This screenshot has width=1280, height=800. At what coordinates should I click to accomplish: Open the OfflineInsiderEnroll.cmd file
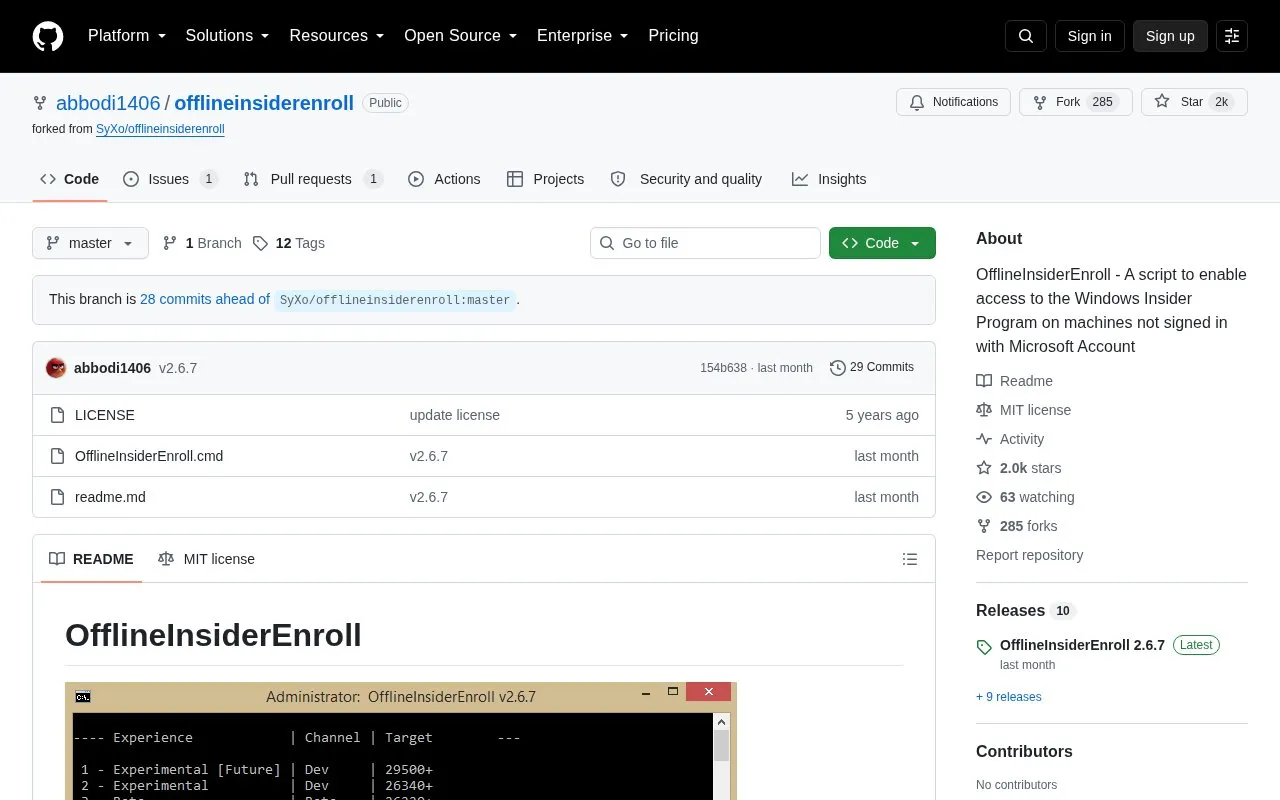pos(149,456)
